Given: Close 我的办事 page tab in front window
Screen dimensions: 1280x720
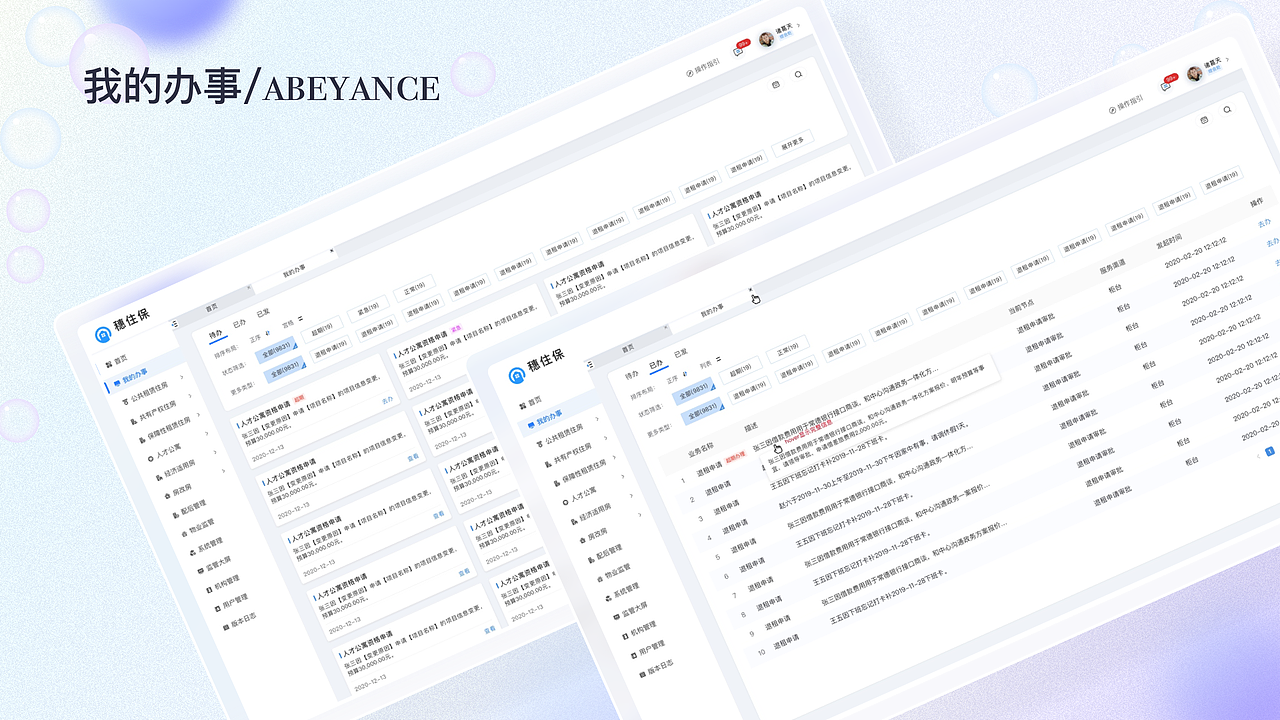Looking at the screenshot, I should tap(750, 290).
